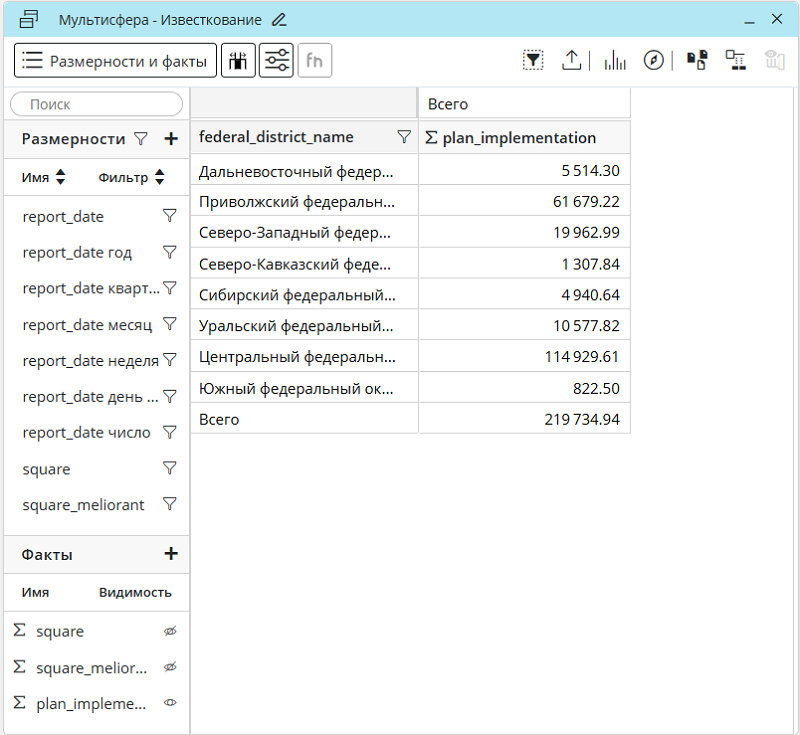Sort dimensions by Фильтр column
This screenshot has height=735, width=800.
pos(158,177)
